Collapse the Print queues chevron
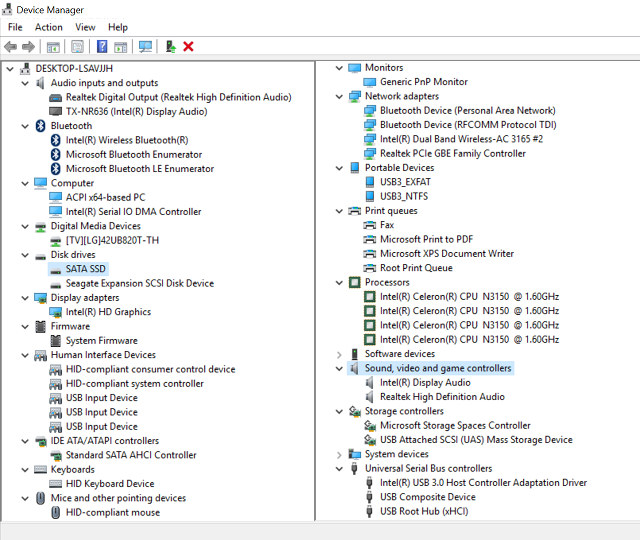Screen dimensions: 640x540 coord(339,211)
